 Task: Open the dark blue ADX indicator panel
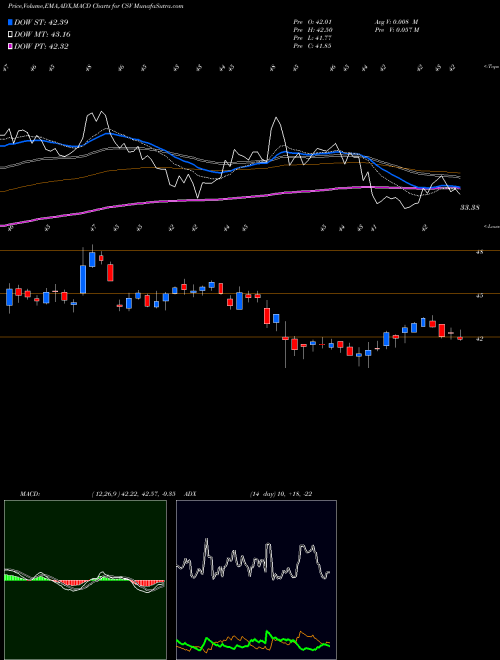click(x=256, y=580)
